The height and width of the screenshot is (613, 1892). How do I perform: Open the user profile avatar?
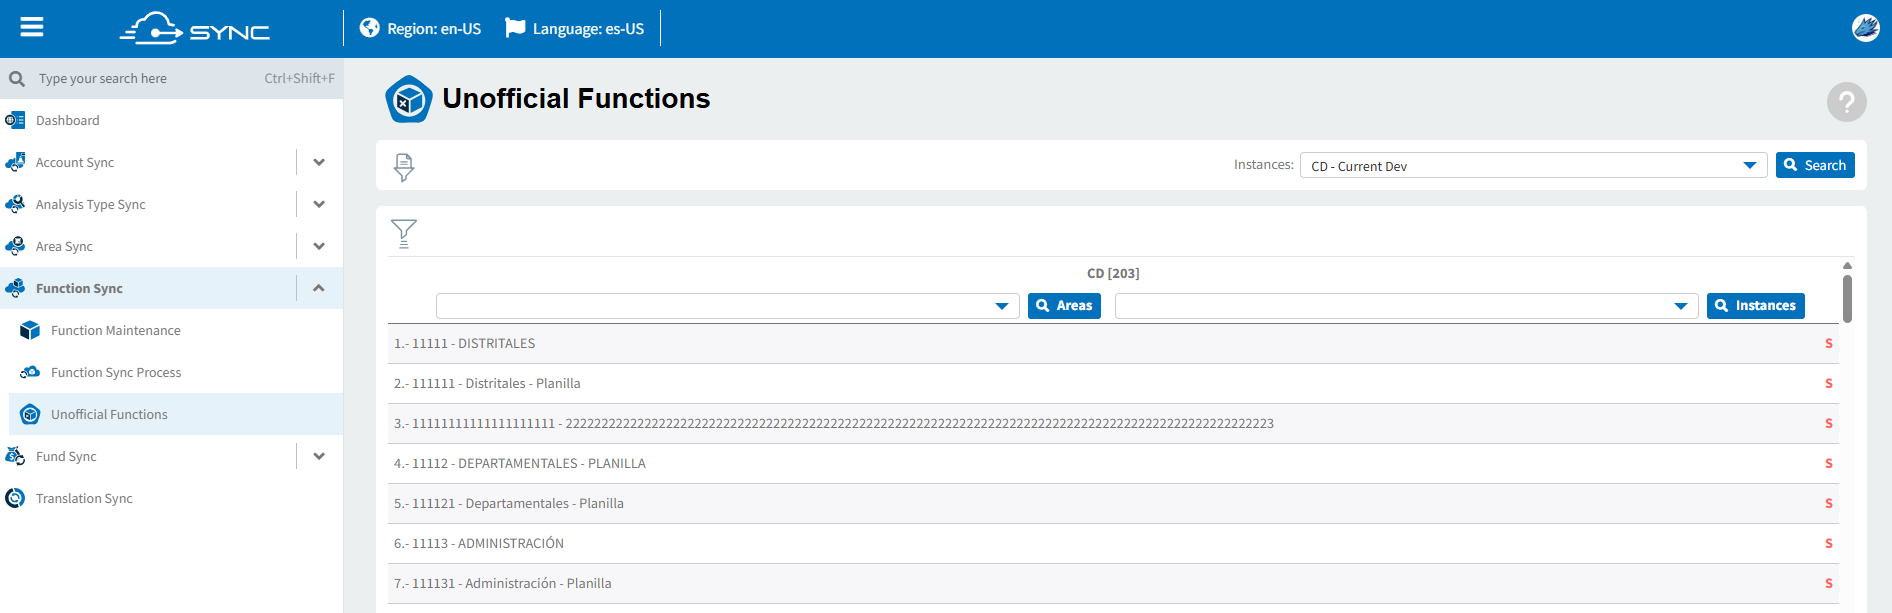click(x=1865, y=28)
